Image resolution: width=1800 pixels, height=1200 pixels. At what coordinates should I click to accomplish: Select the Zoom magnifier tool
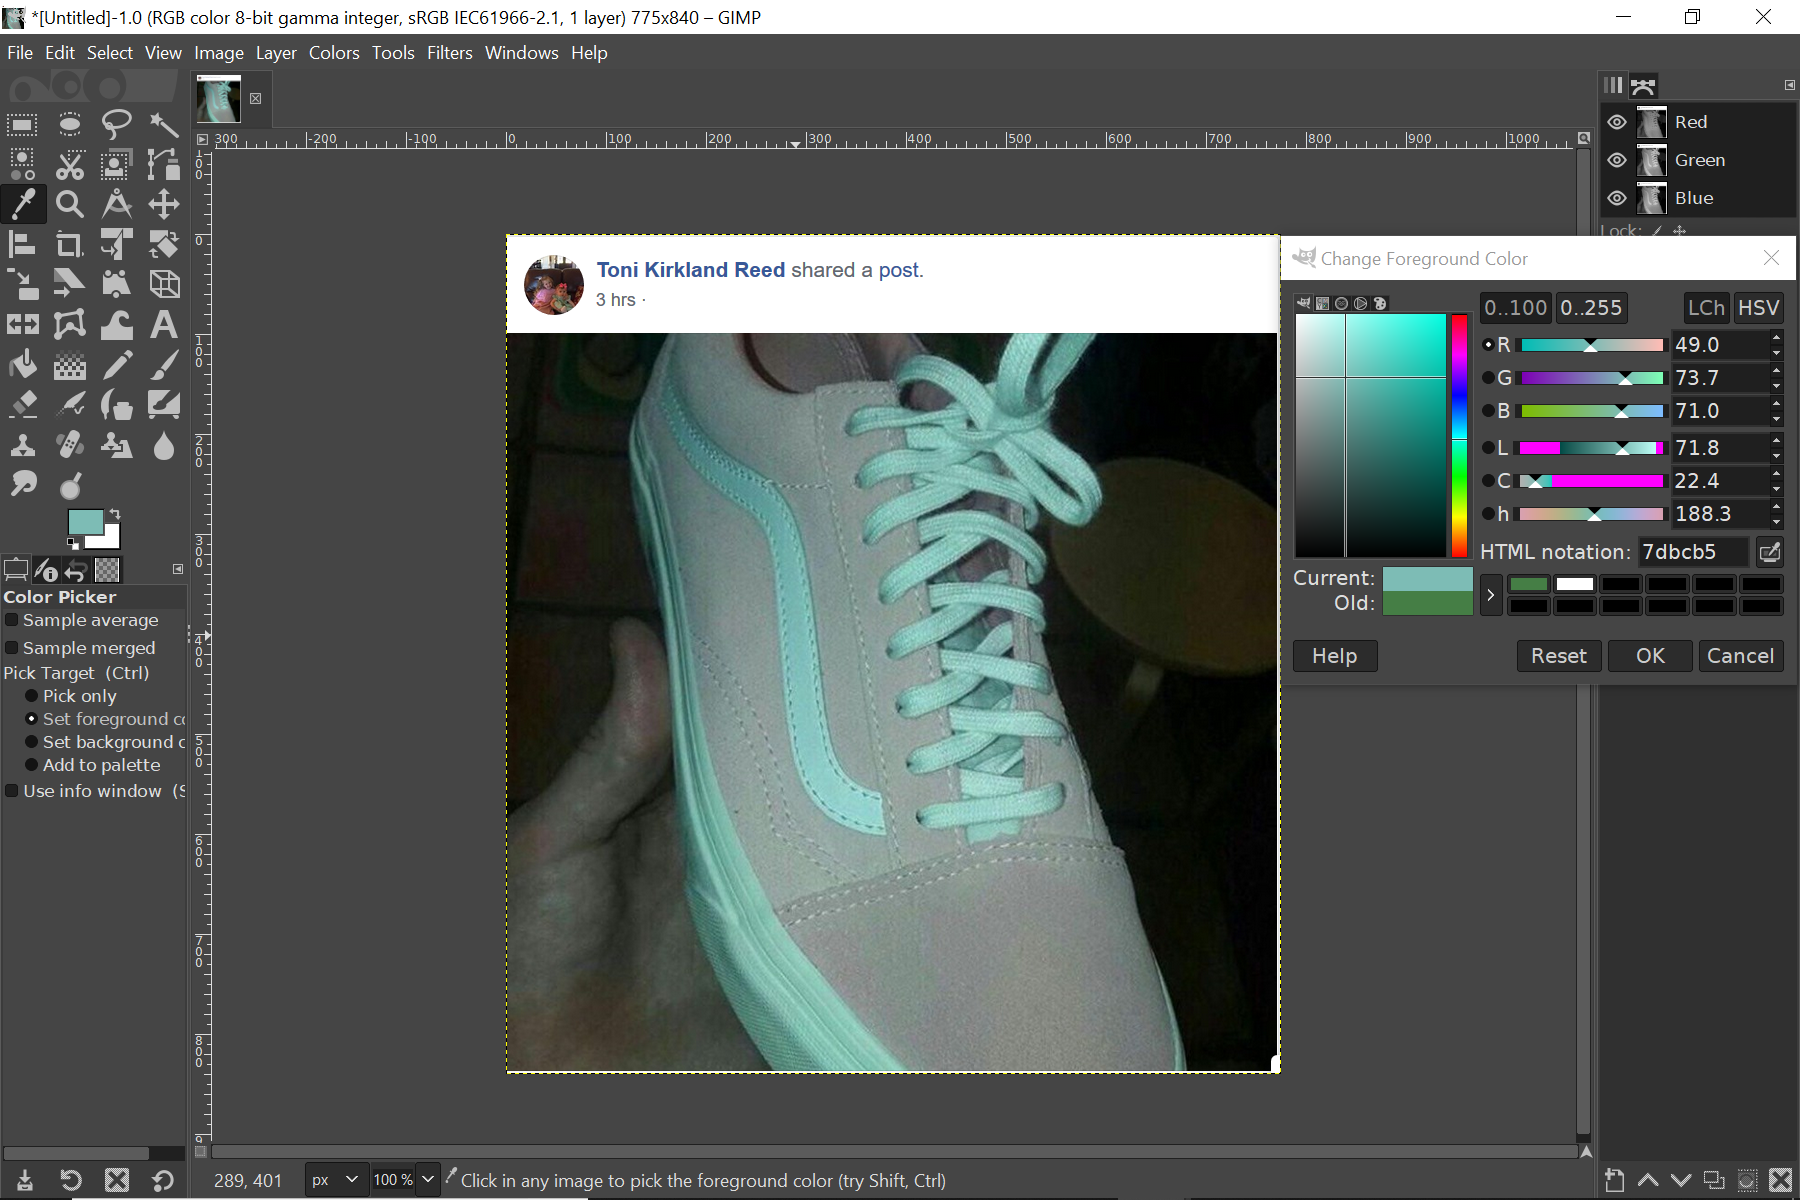[x=69, y=205]
